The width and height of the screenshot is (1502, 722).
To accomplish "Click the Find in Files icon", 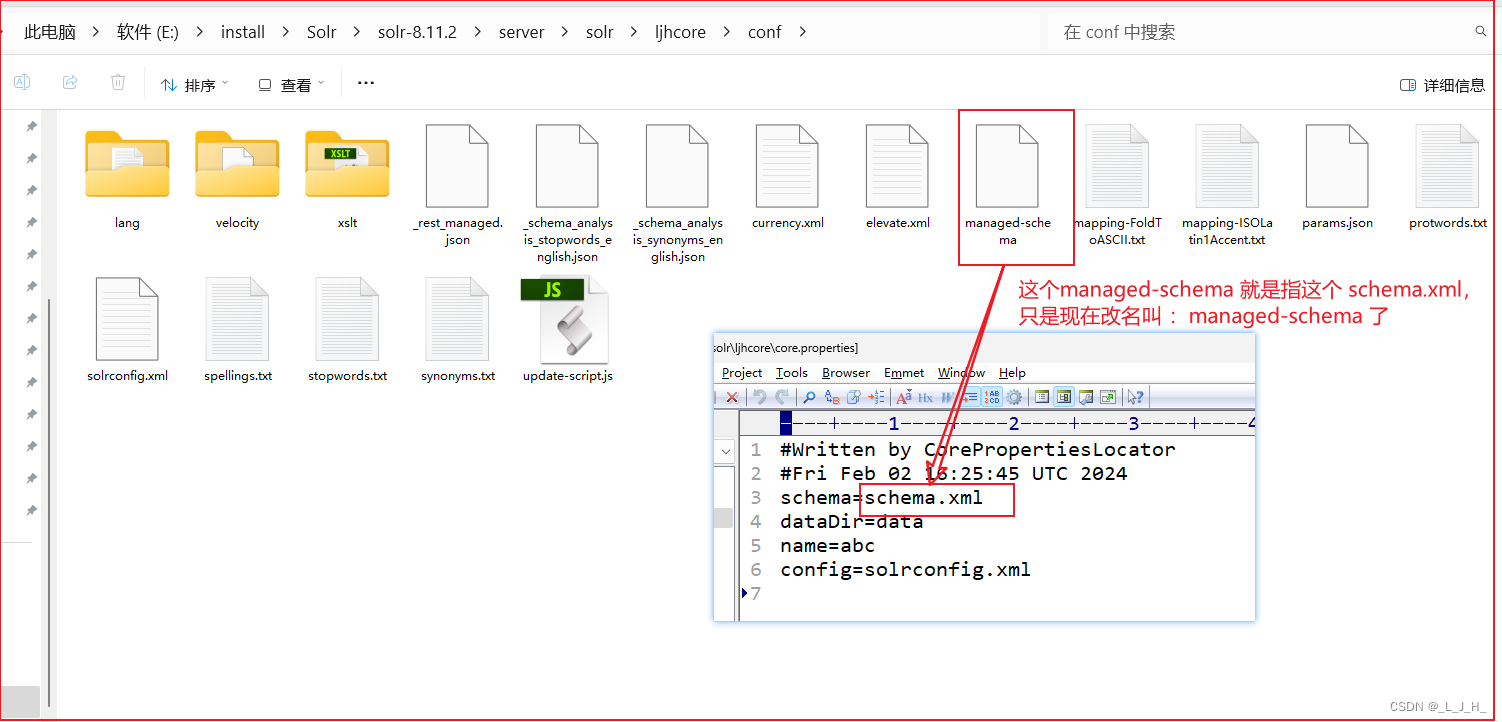I will point(854,397).
